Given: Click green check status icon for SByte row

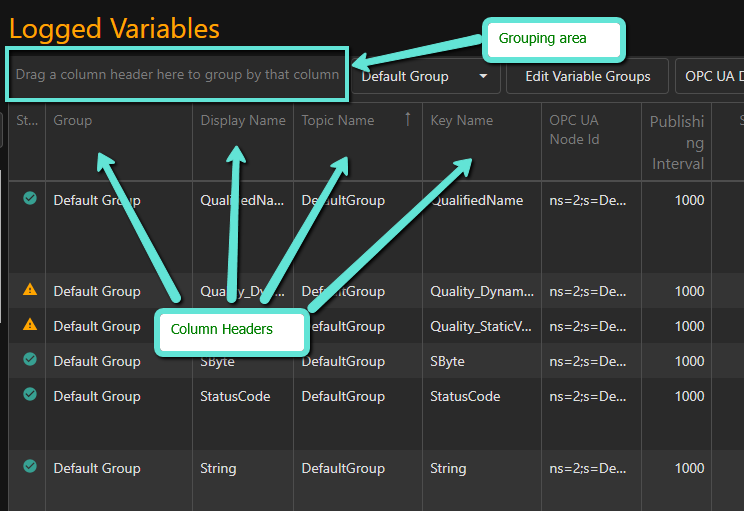Looking at the screenshot, I should [x=30, y=359].
